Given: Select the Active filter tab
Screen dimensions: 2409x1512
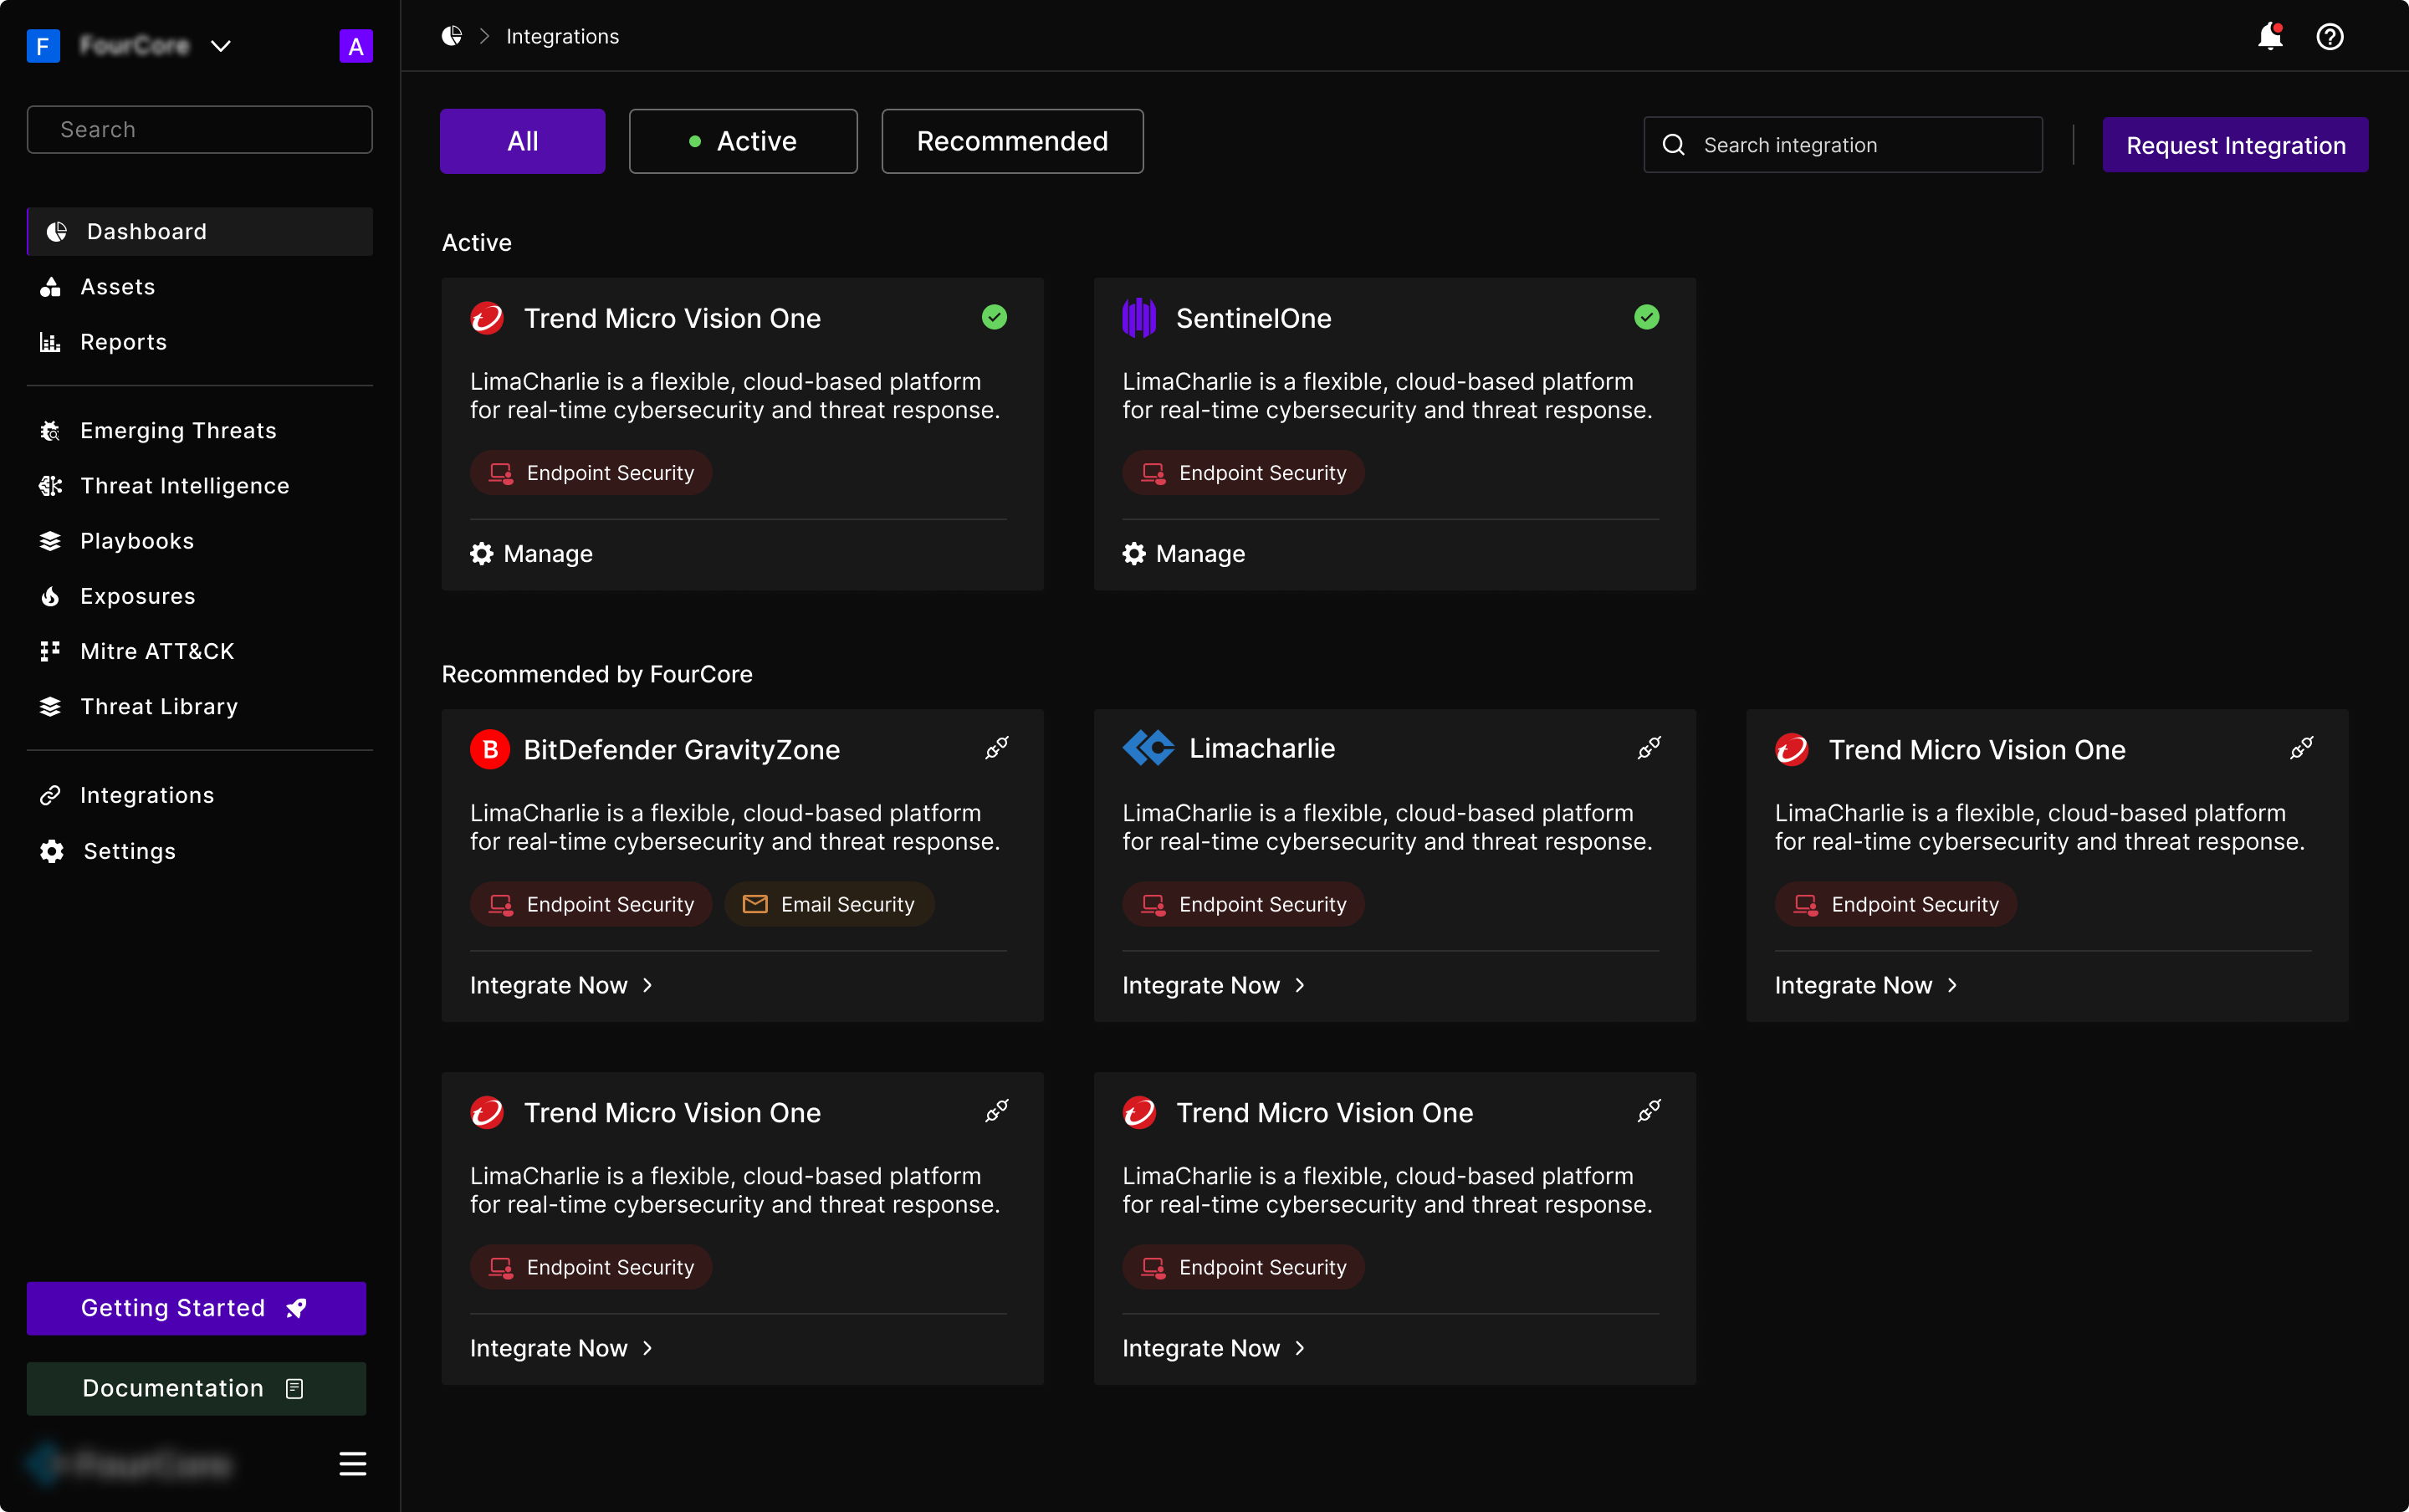Looking at the screenshot, I should click(743, 141).
